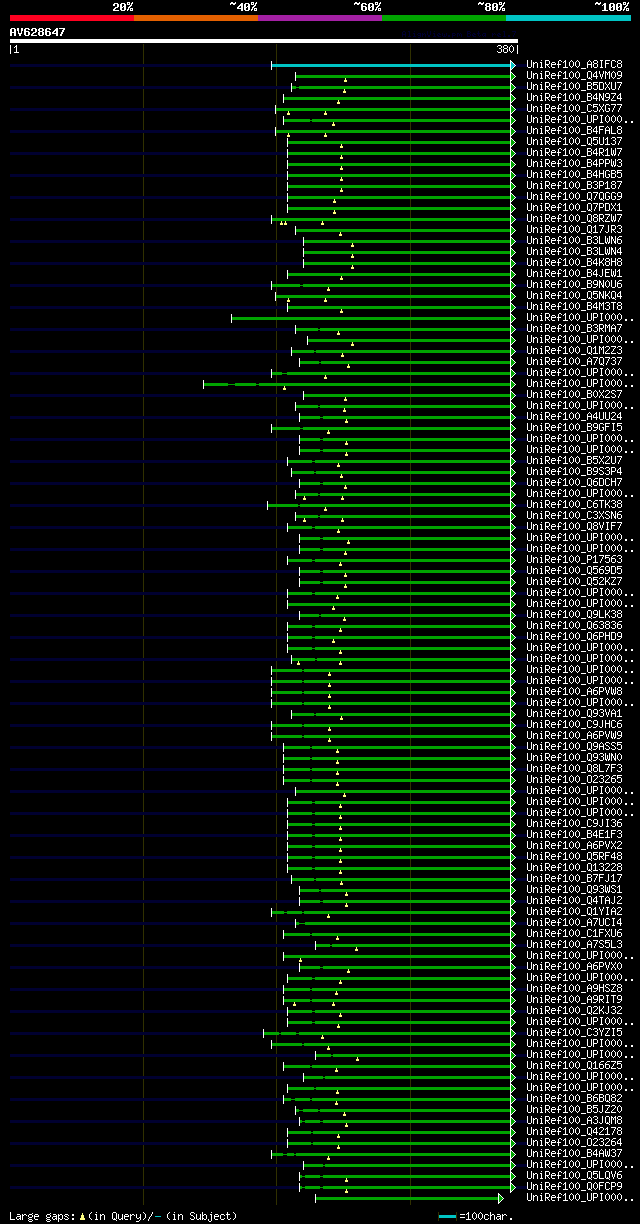Select hit label UniRef100_B4PPW3
This screenshot has height=1224, width=640.
(574, 164)
